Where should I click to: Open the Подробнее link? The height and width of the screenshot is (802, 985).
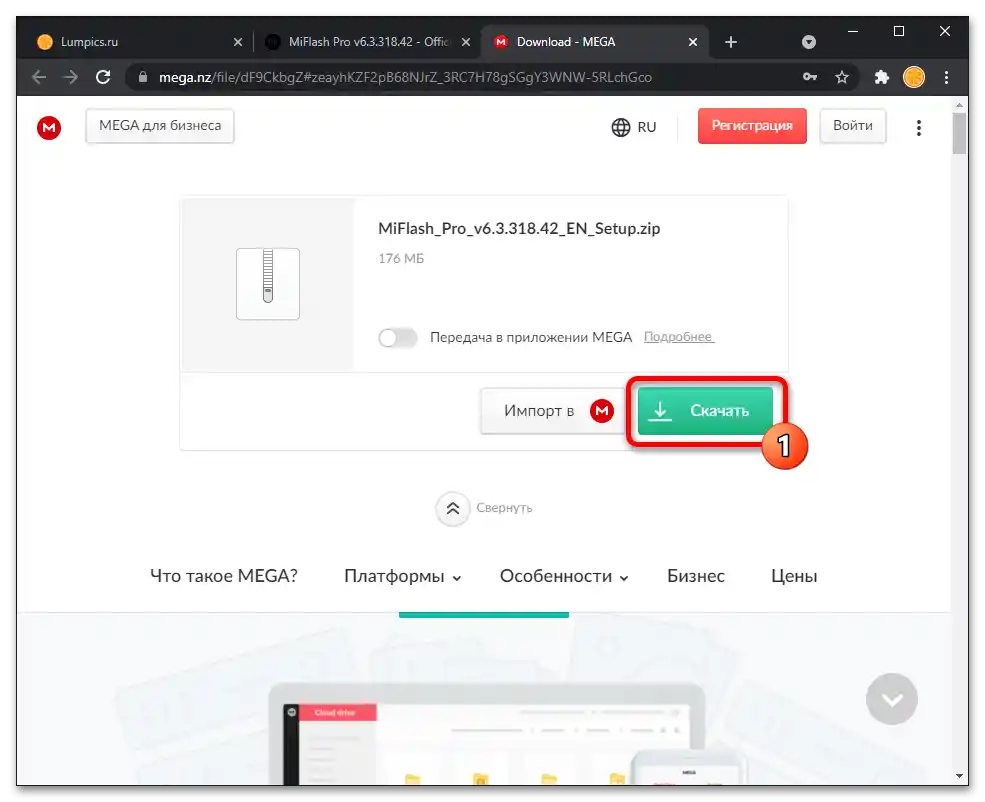point(678,336)
